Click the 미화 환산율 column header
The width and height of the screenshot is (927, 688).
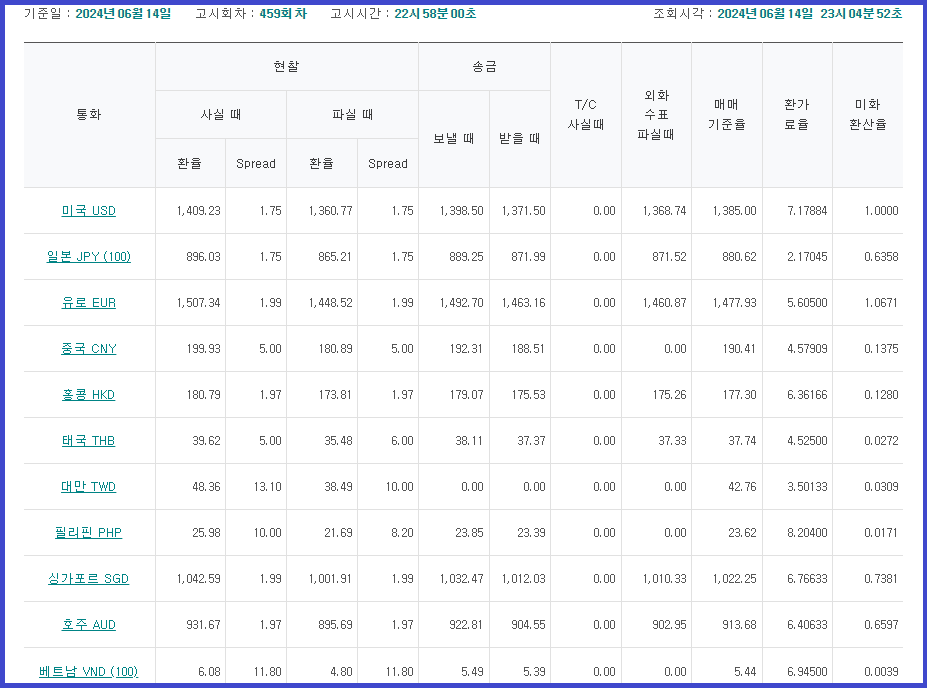coord(868,115)
